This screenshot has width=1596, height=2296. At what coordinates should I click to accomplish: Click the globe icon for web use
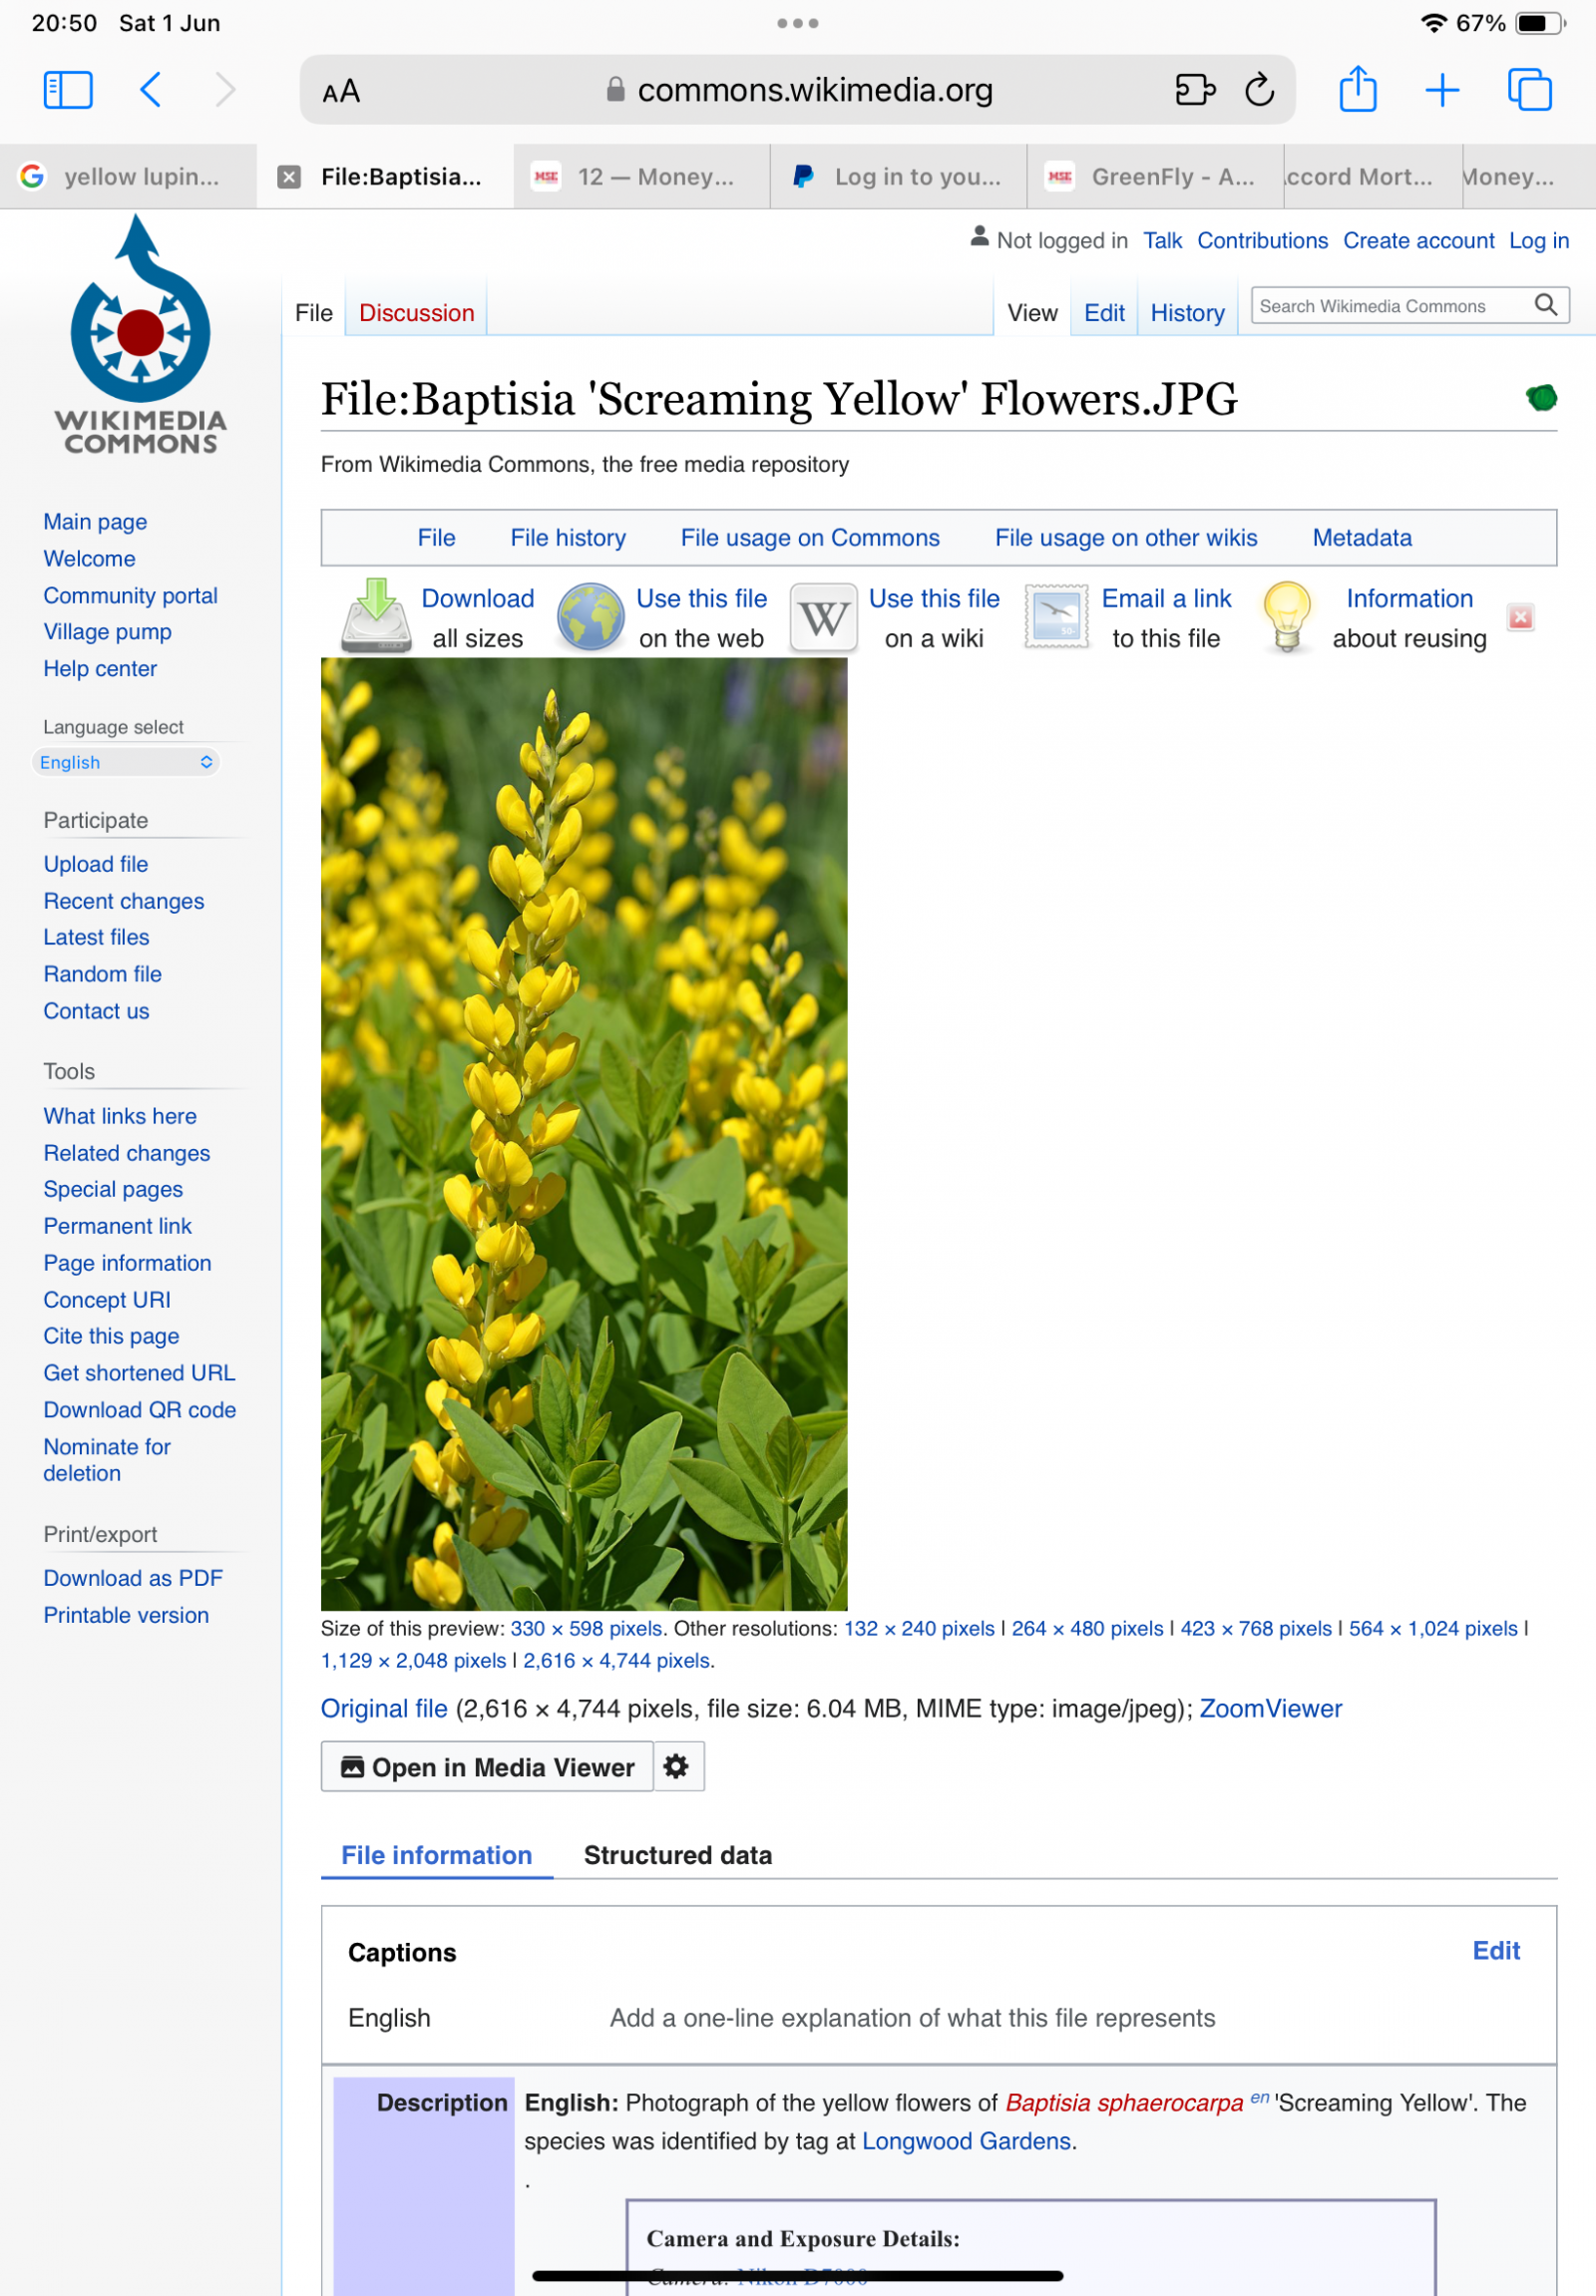click(x=590, y=617)
